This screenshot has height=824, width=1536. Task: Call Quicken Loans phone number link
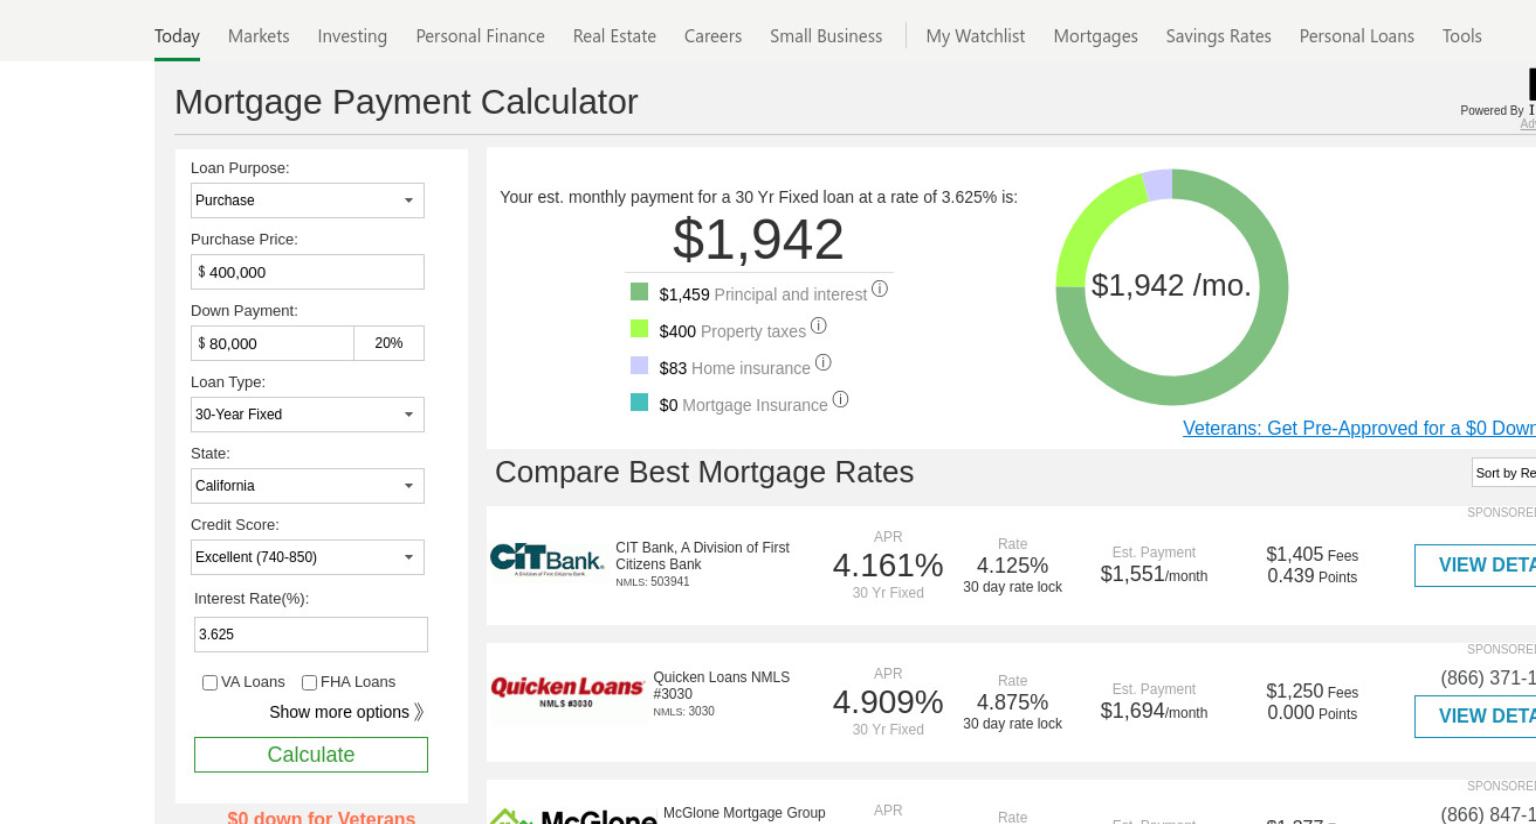(1488, 678)
